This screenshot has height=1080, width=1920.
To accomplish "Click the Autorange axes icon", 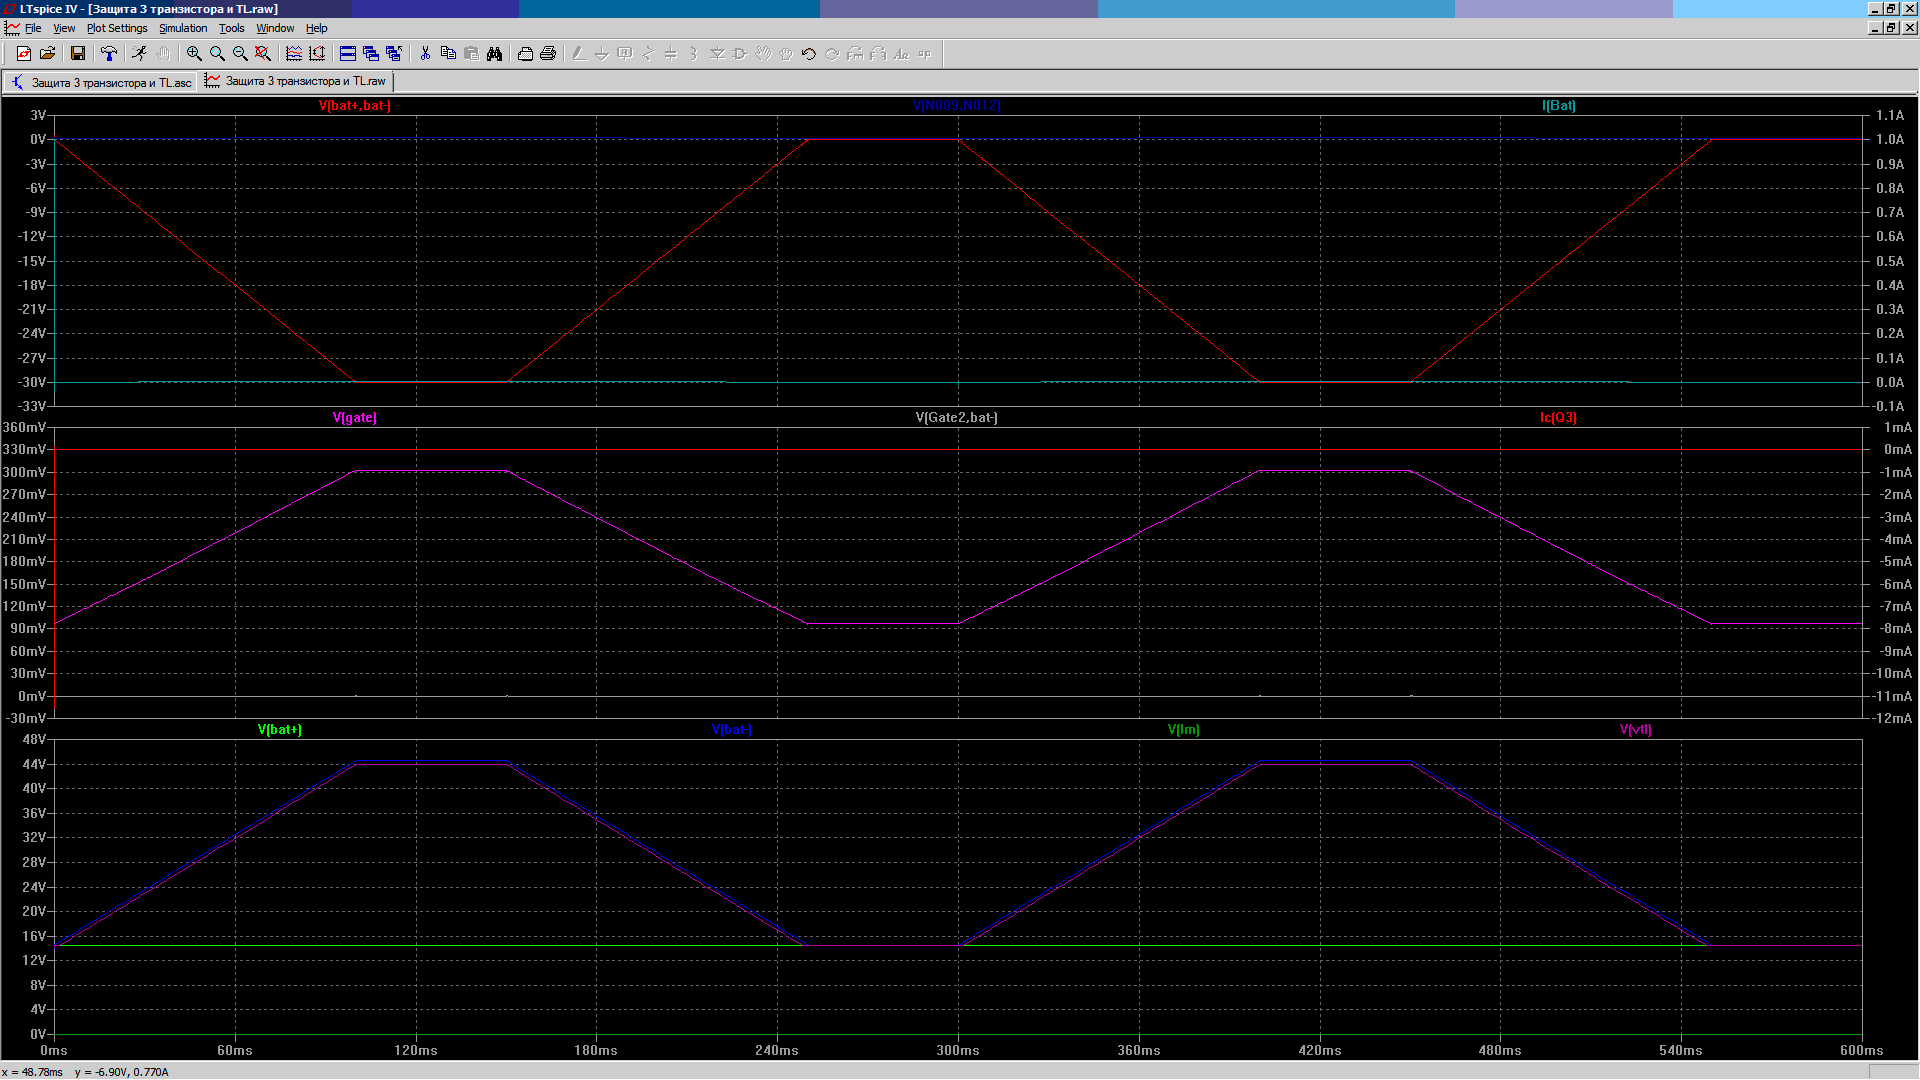I will [317, 54].
